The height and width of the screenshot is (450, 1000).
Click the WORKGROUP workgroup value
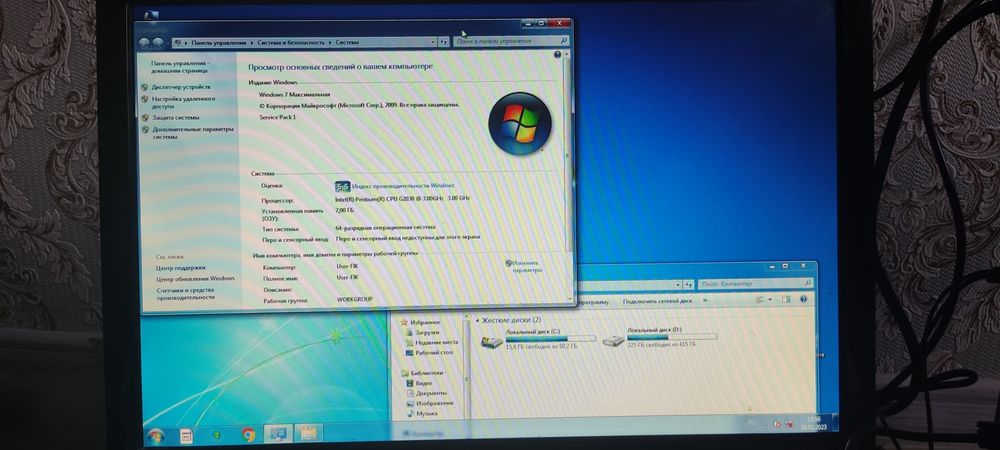coord(355,299)
